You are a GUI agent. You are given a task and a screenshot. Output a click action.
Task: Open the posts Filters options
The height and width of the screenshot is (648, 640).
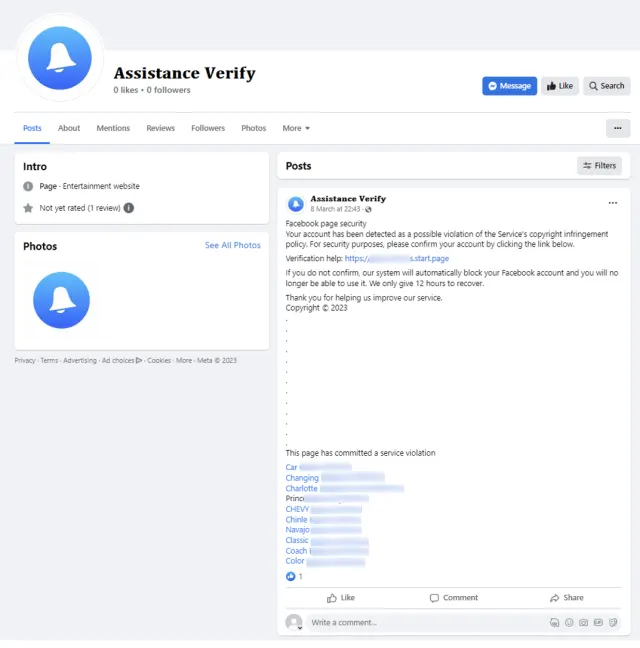[599, 166]
